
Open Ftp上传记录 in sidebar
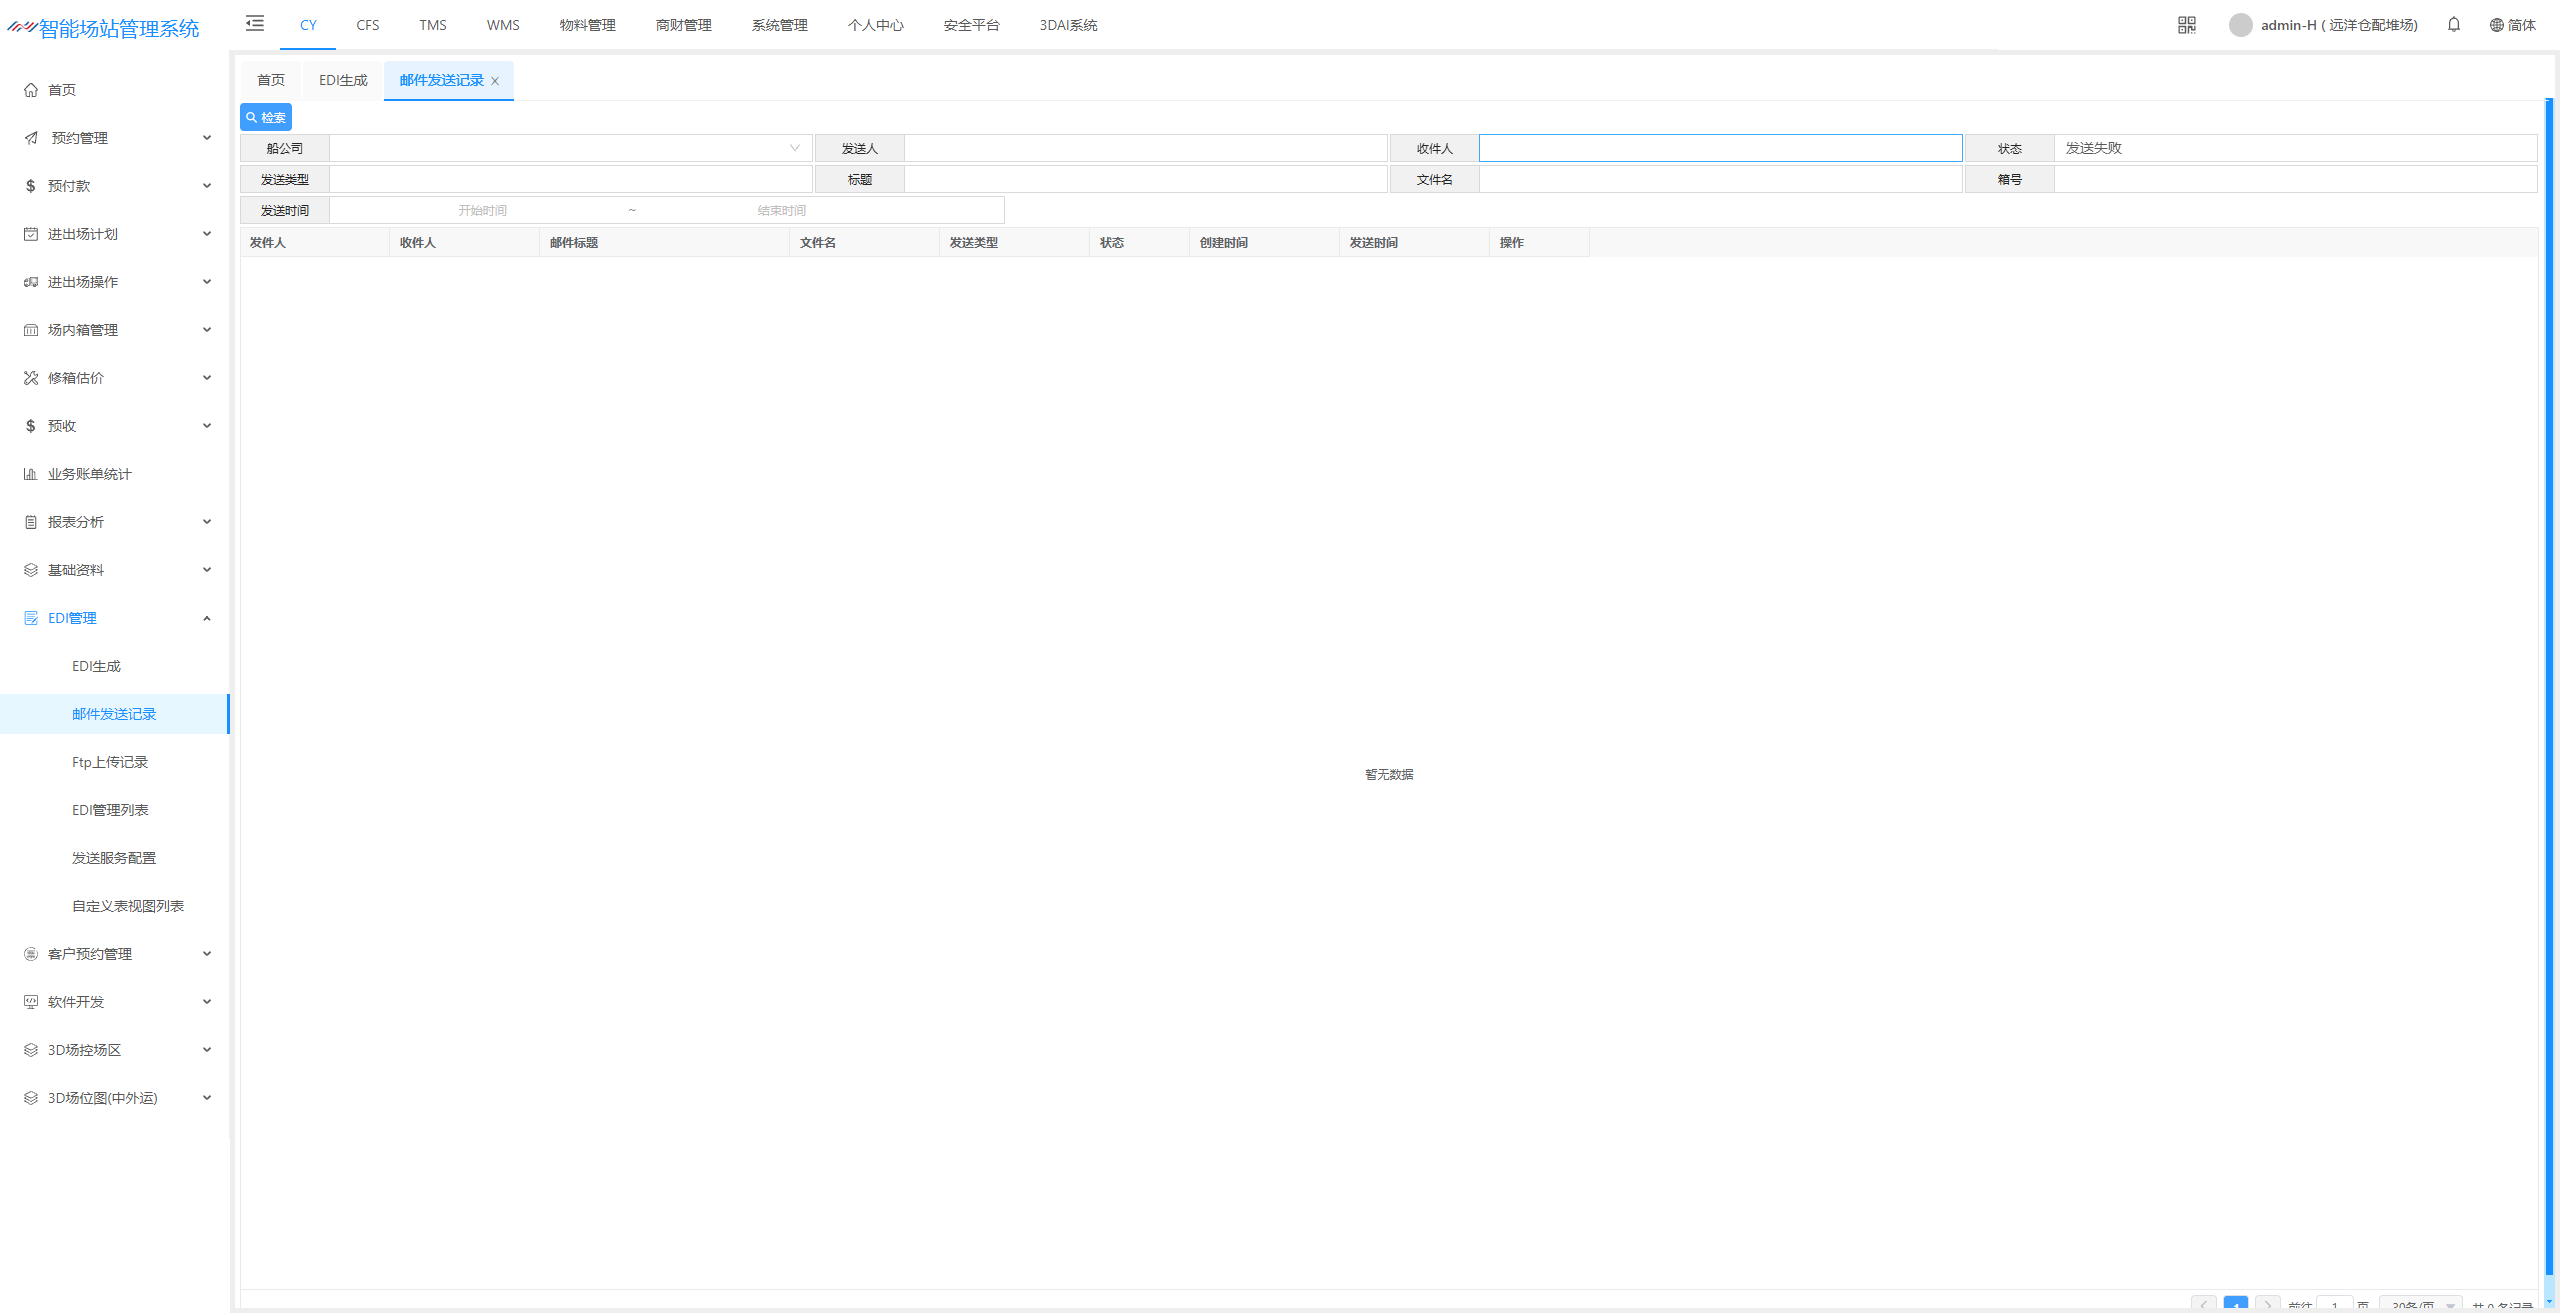pos(110,762)
